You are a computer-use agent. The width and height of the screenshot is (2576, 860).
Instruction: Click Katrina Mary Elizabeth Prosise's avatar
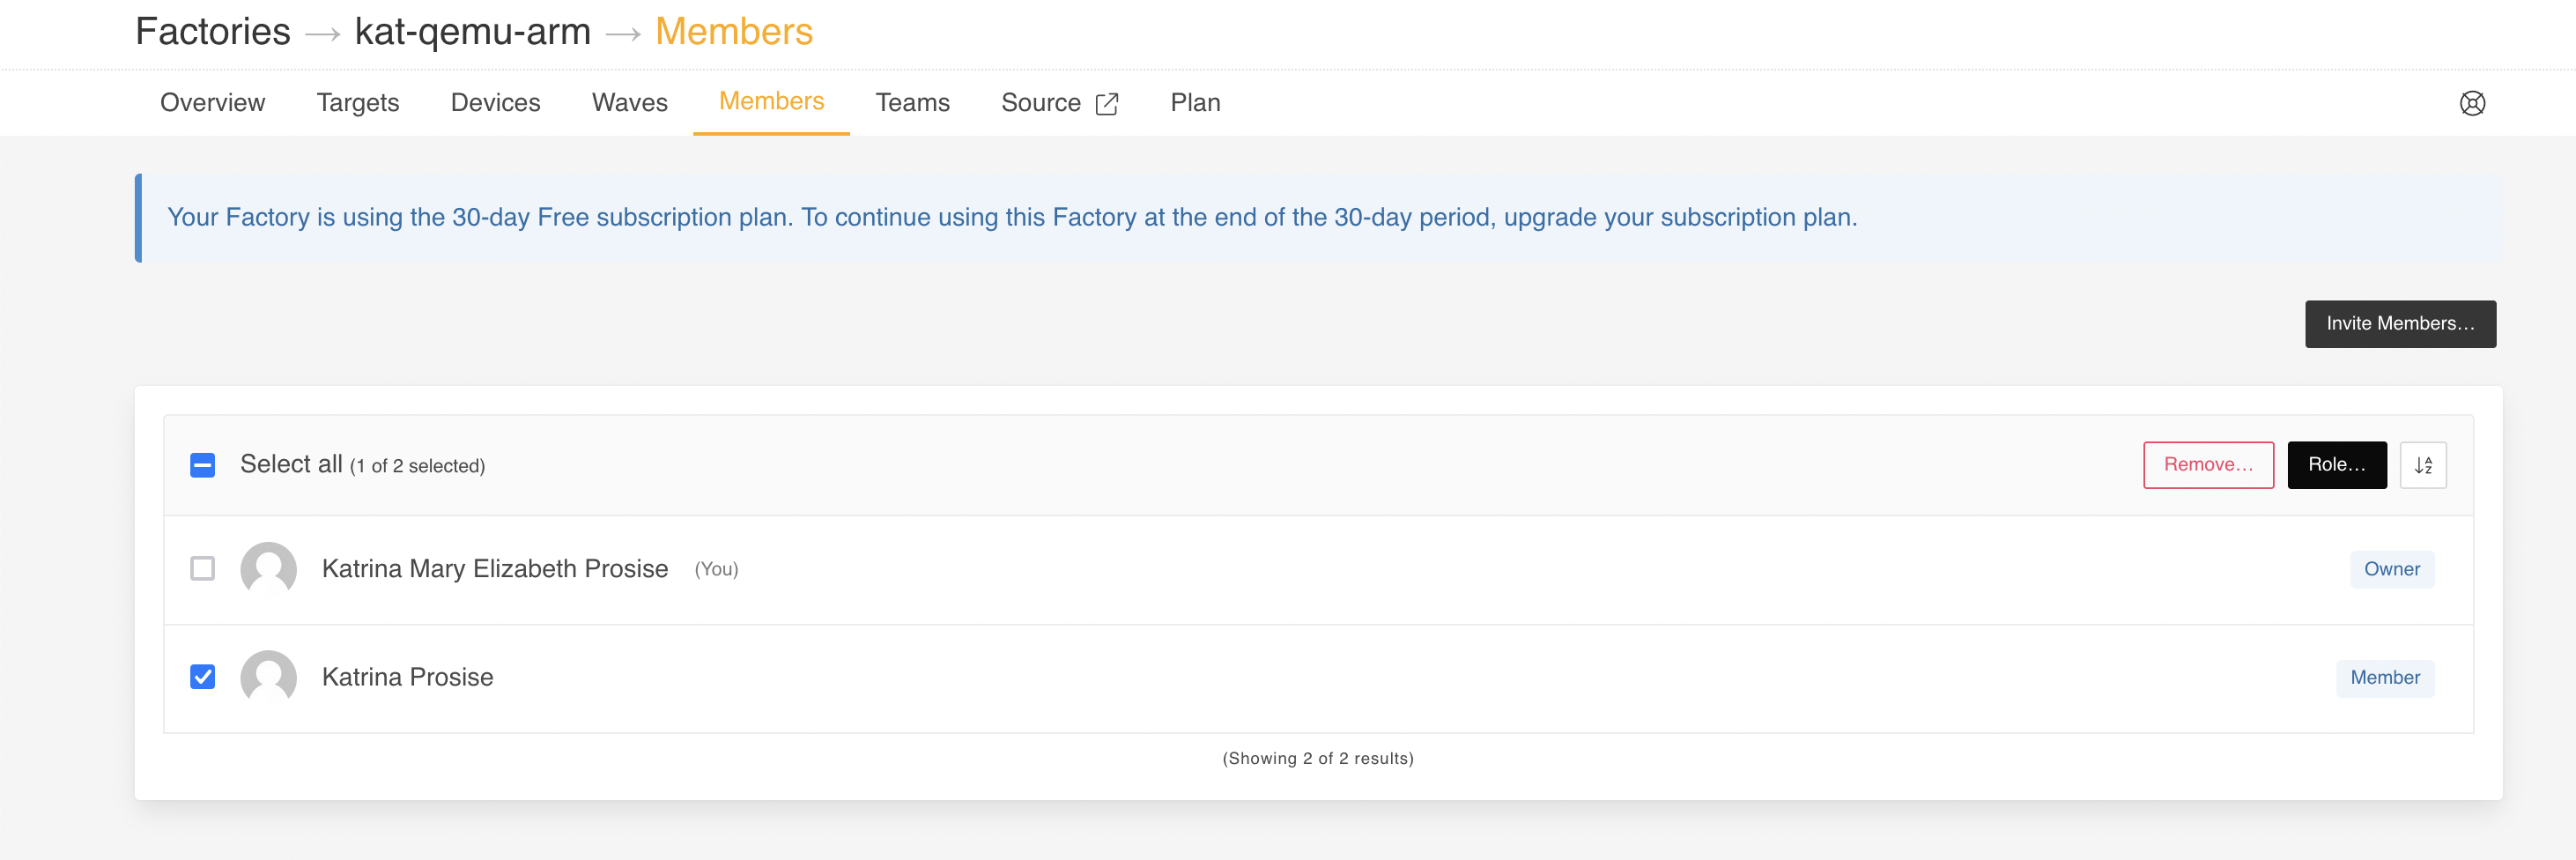(268, 568)
